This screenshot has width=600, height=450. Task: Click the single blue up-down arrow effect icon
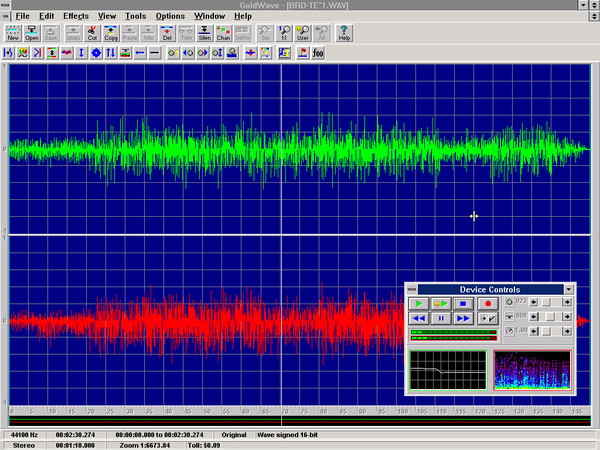pyautogui.click(x=81, y=53)
